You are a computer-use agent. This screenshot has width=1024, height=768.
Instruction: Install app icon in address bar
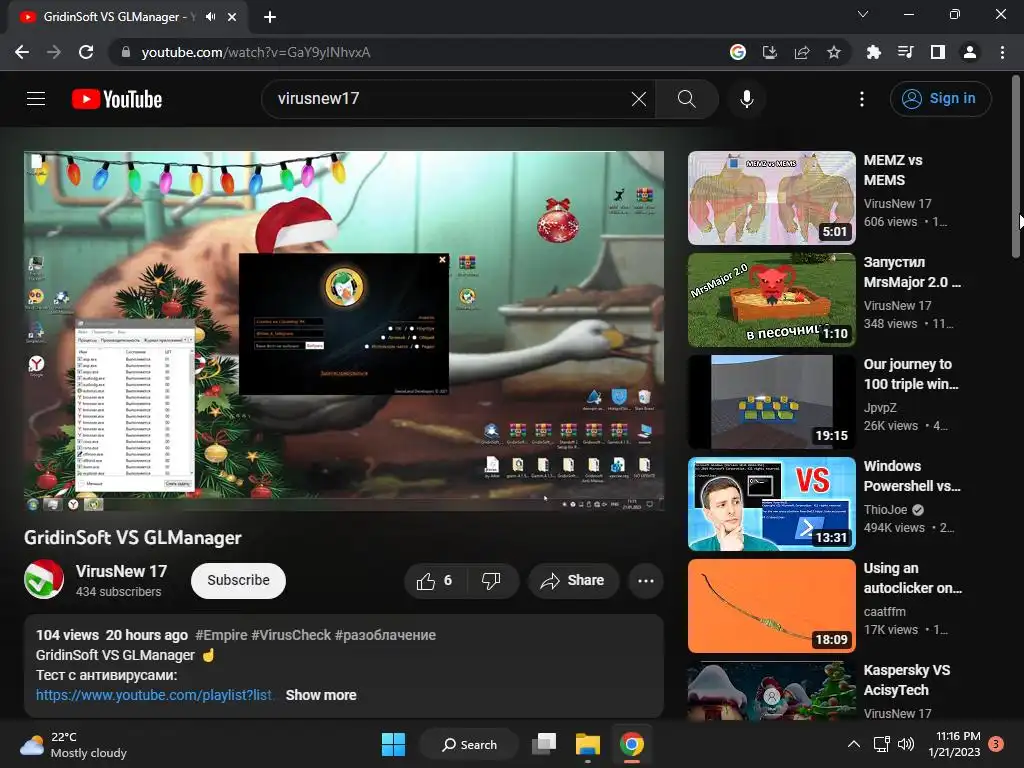tap(770, 52)
